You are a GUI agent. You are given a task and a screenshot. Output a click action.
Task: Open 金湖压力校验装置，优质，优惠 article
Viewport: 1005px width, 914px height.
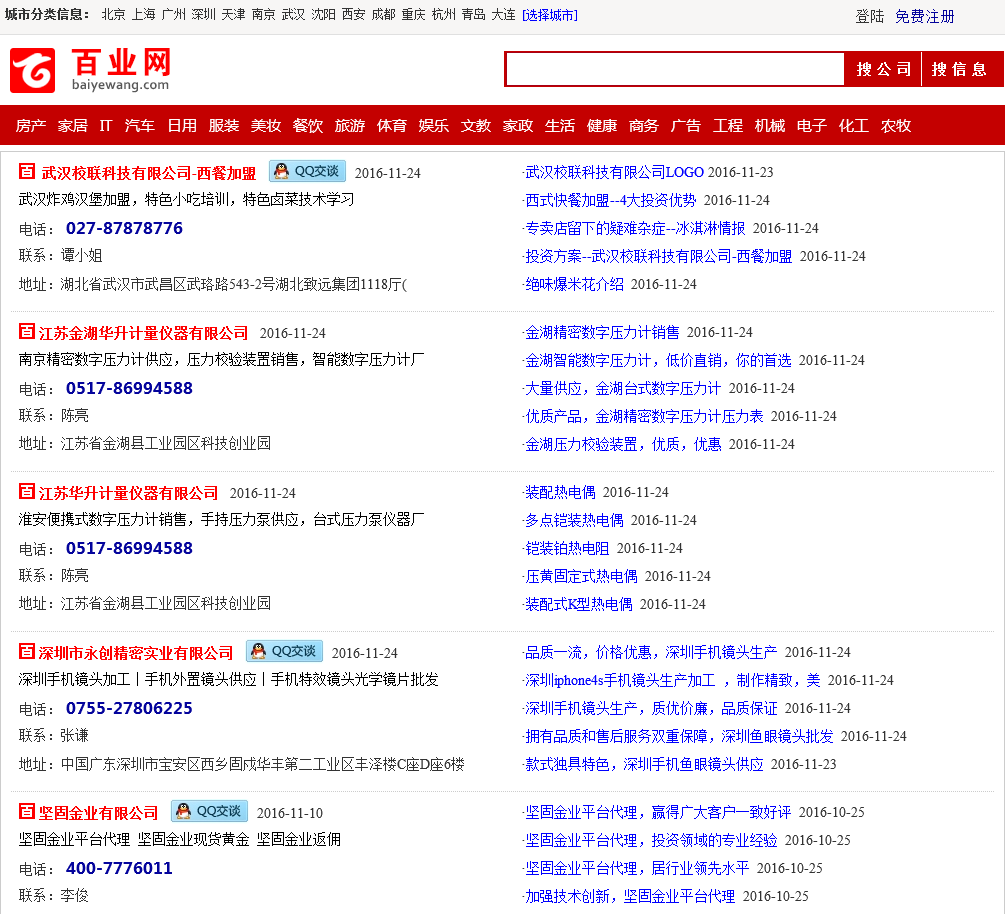point(623,444)
